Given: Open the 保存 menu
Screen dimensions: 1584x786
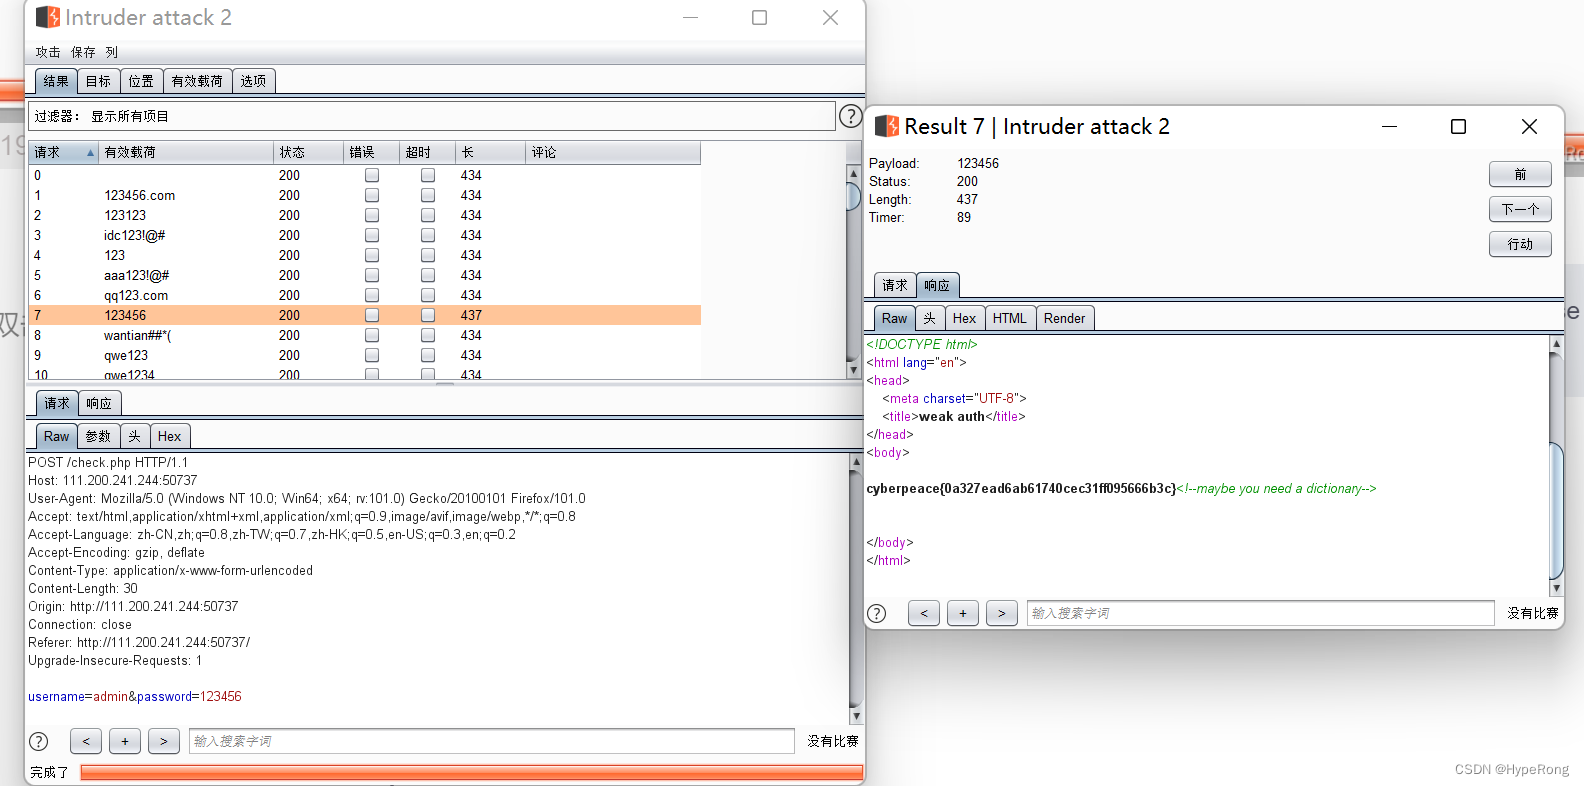Looking at the screenshot, I should 83,52.
